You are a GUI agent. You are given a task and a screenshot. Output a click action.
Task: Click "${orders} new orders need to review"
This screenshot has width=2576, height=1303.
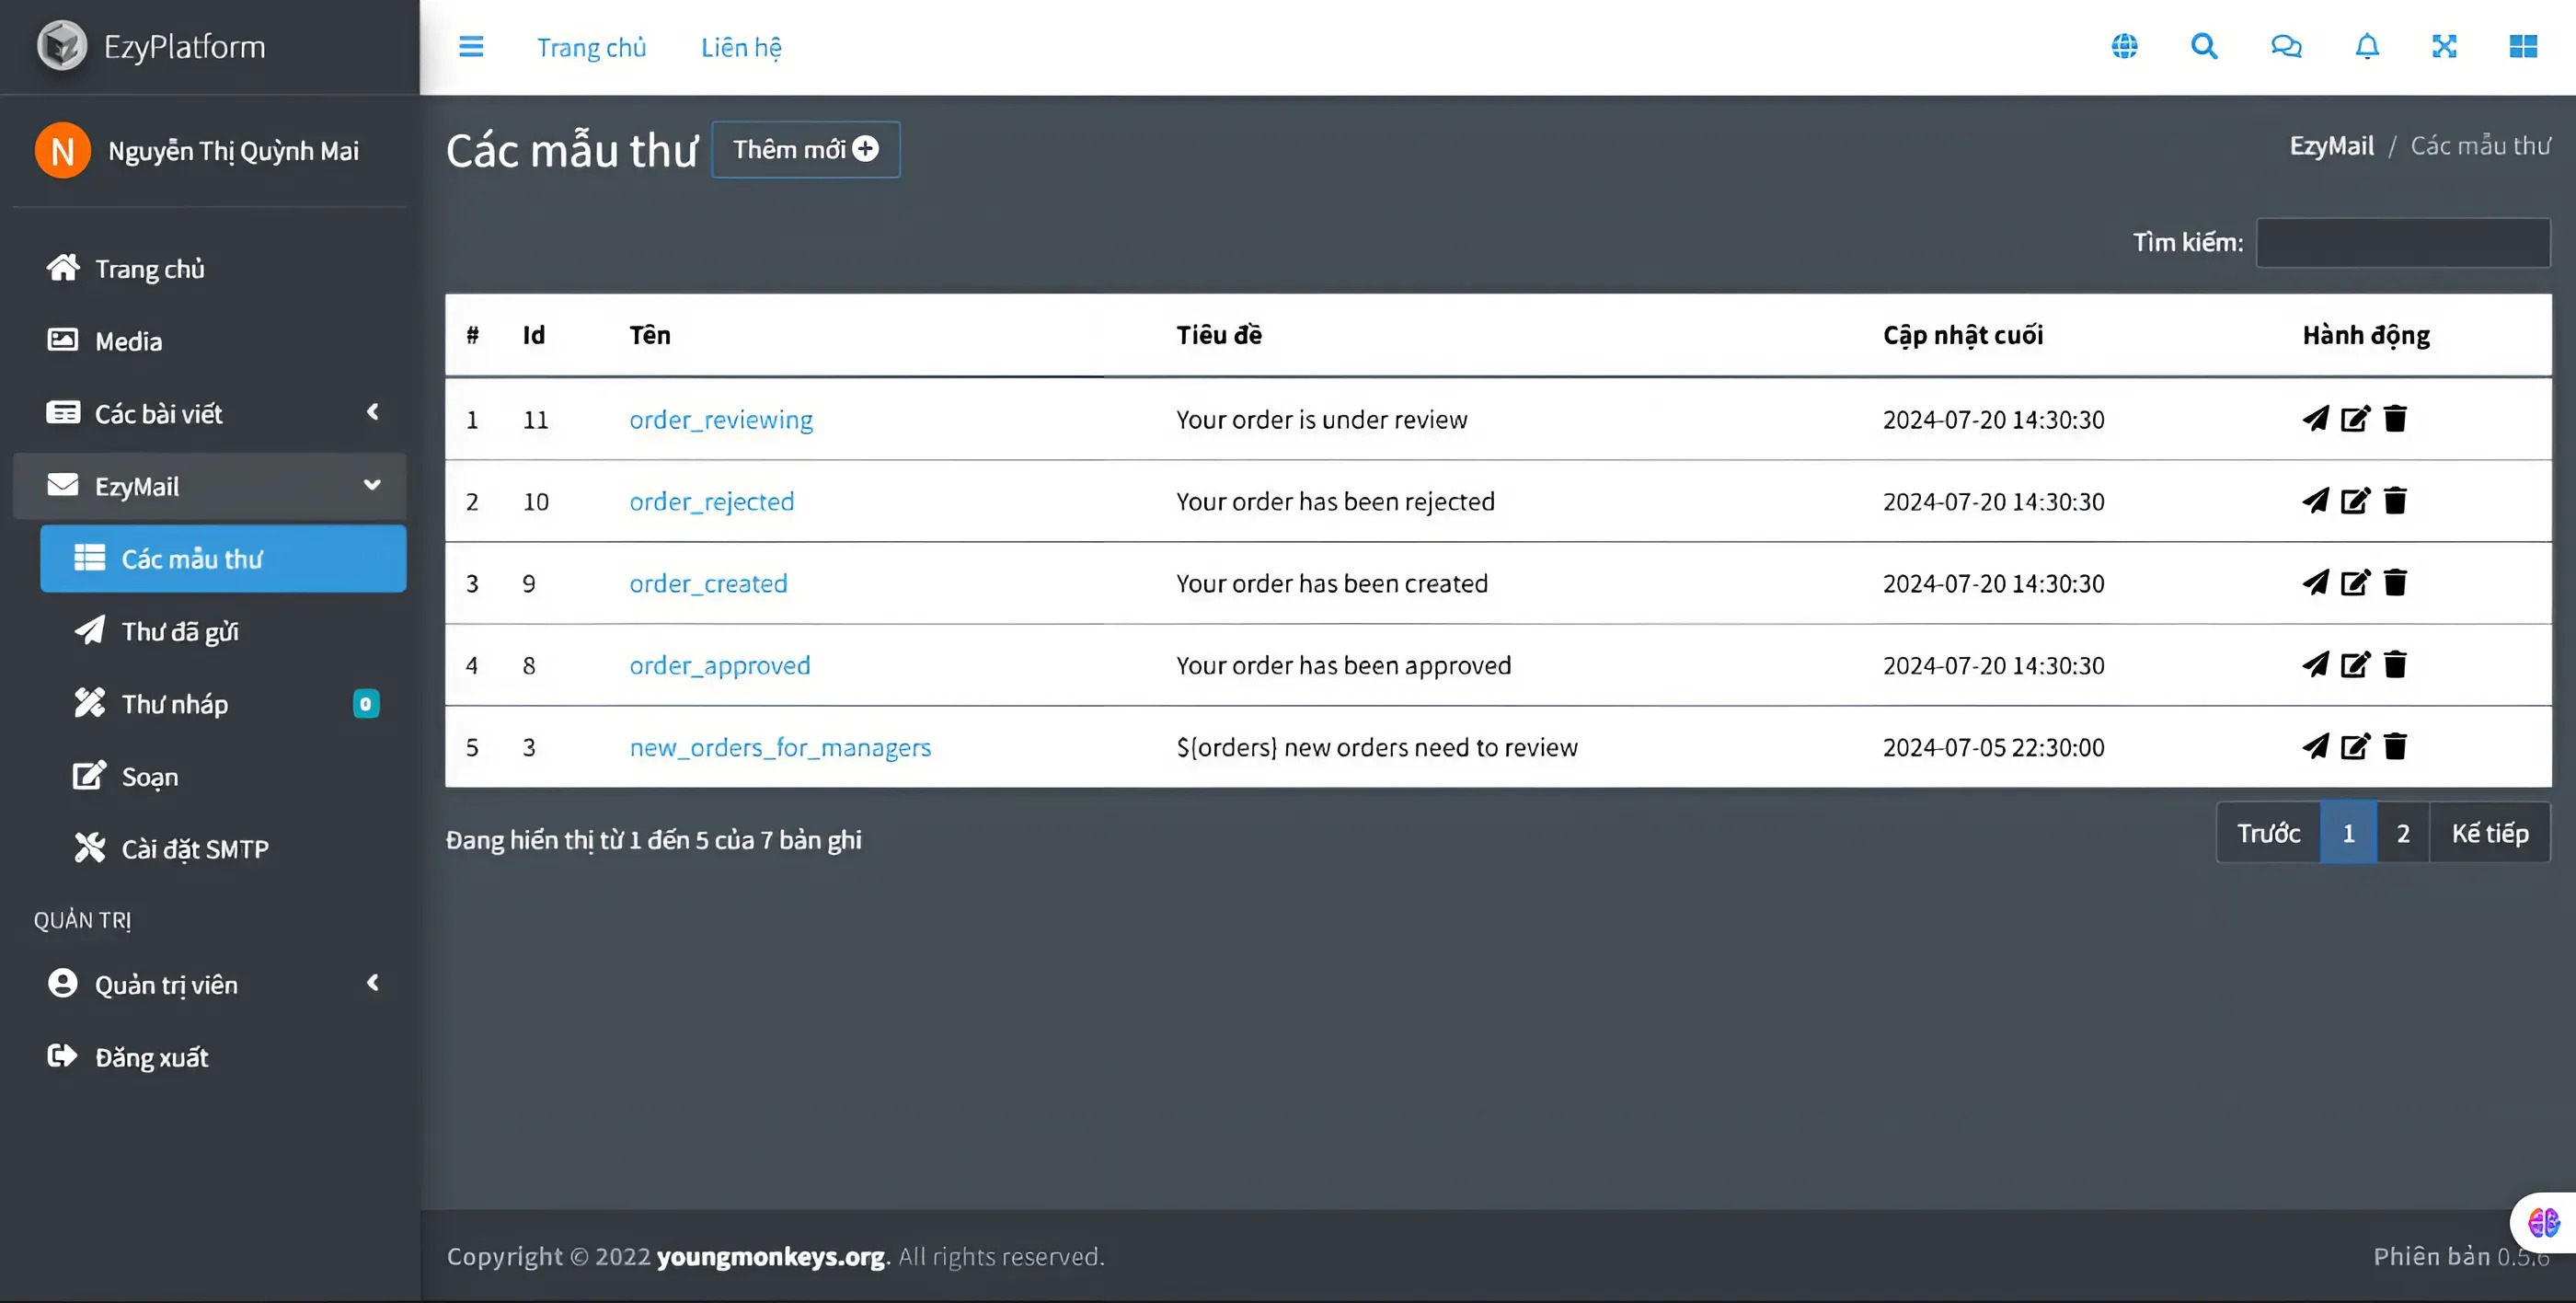(1377, 747)
